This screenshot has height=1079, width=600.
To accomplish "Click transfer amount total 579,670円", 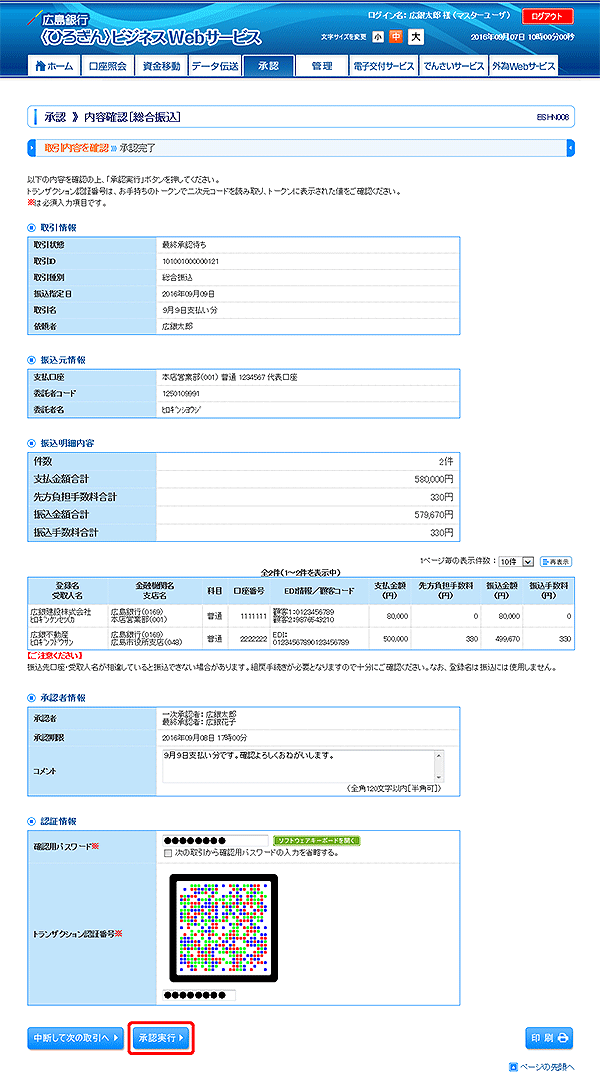I will pyautogui.click(x=432, y=515).
